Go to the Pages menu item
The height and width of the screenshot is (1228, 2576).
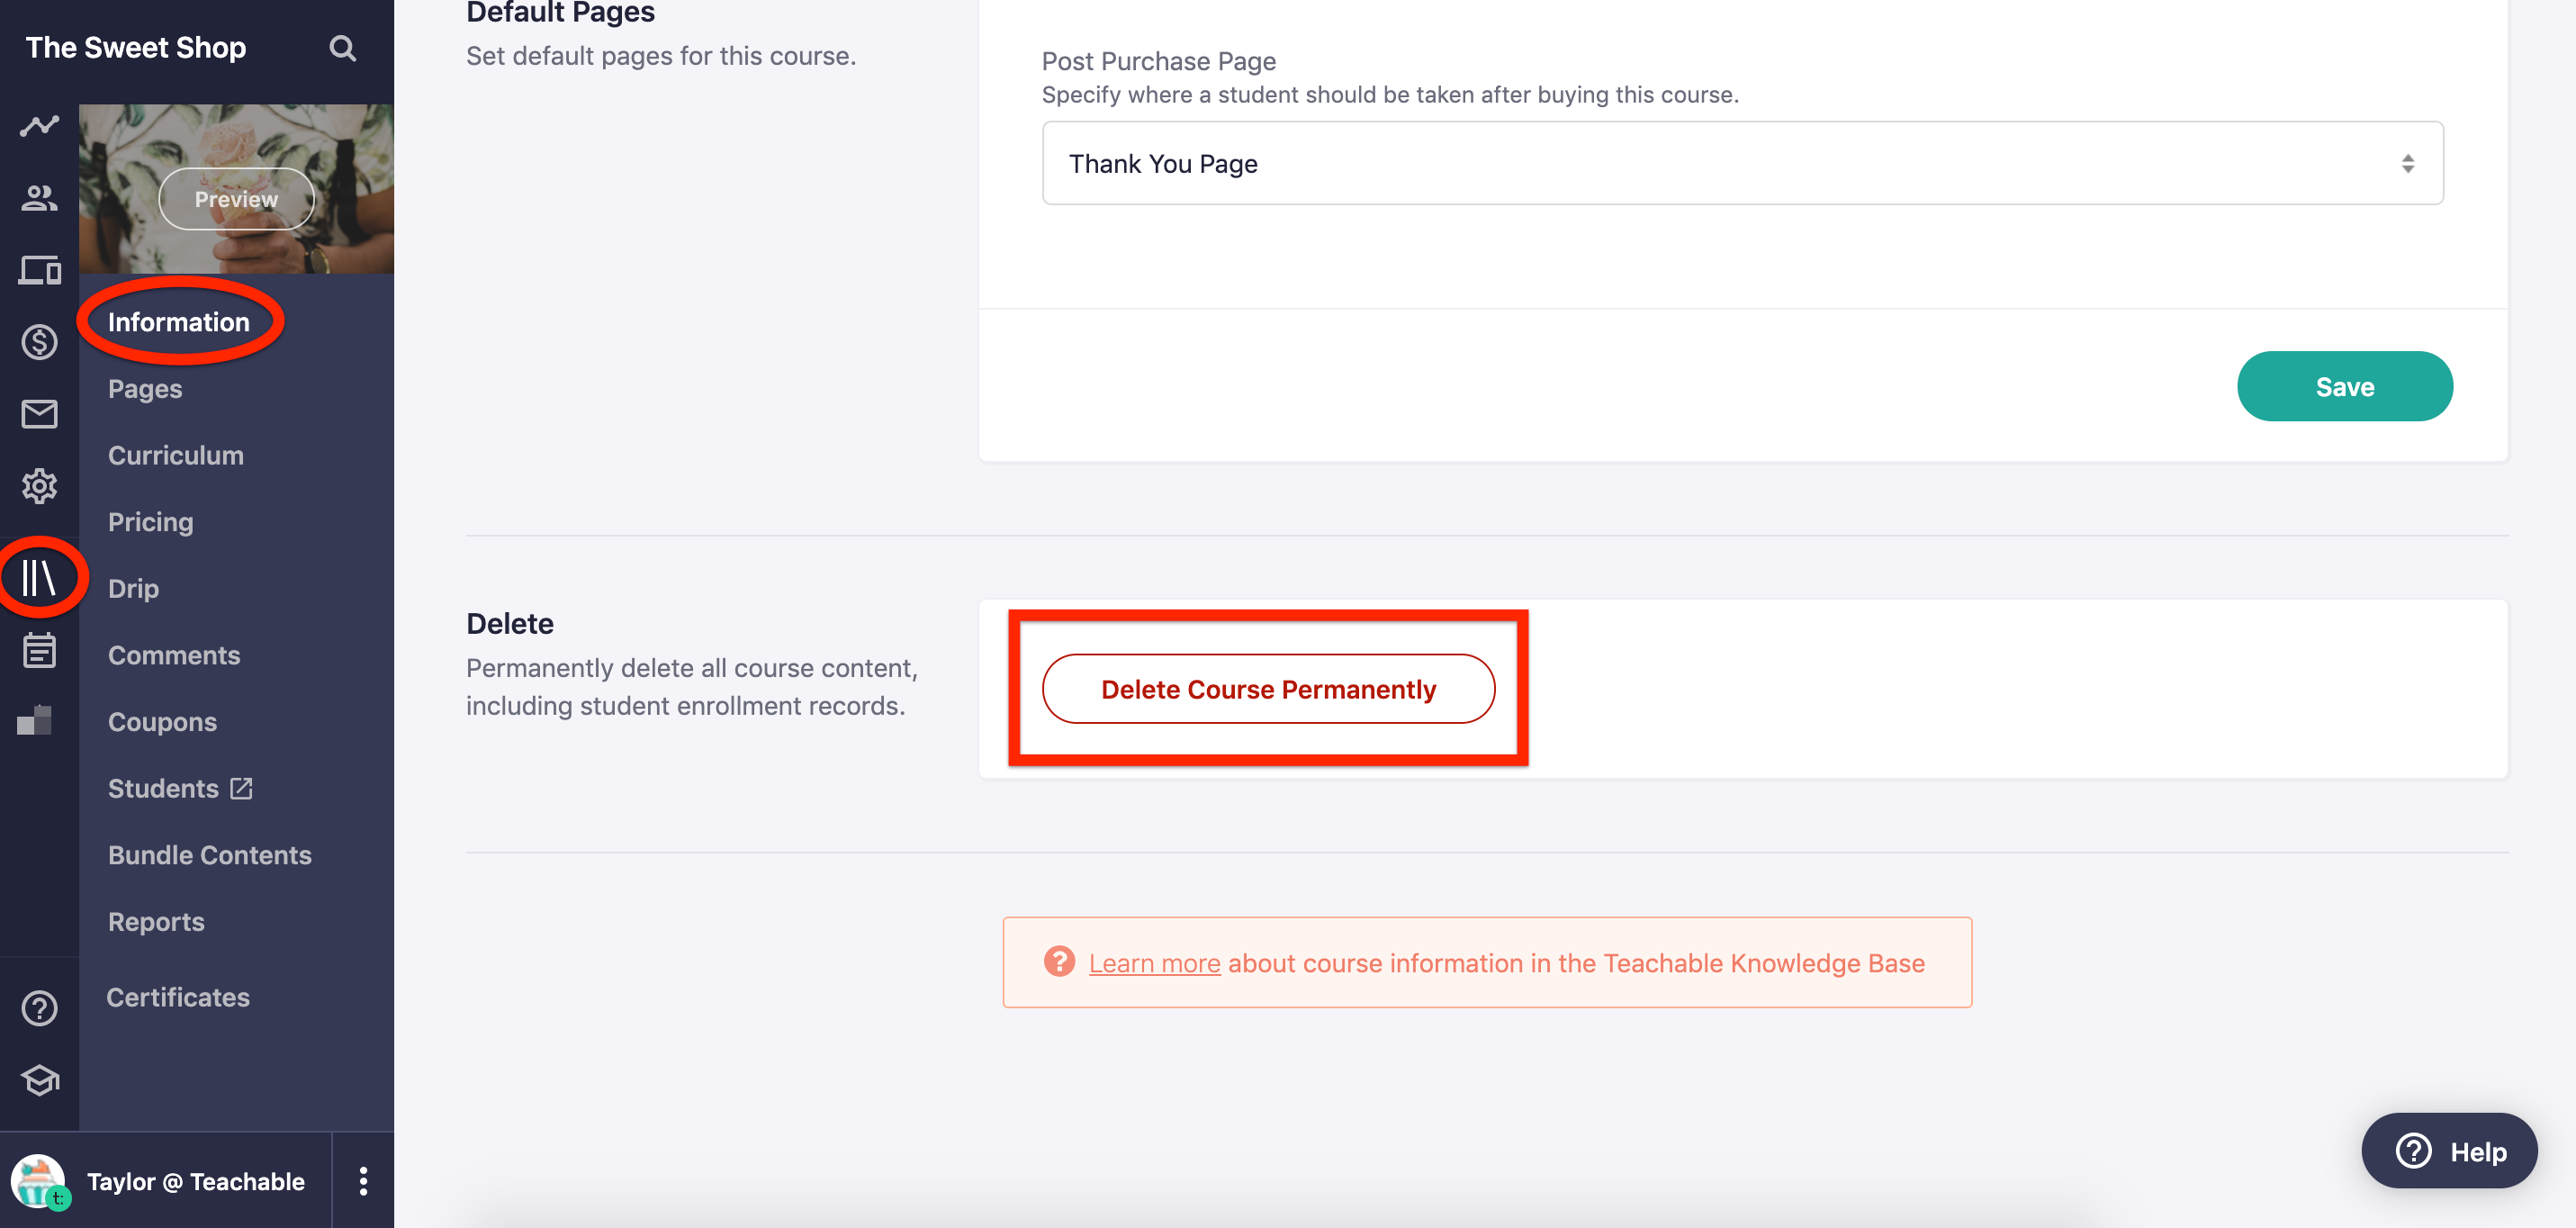tap(145, 388)
